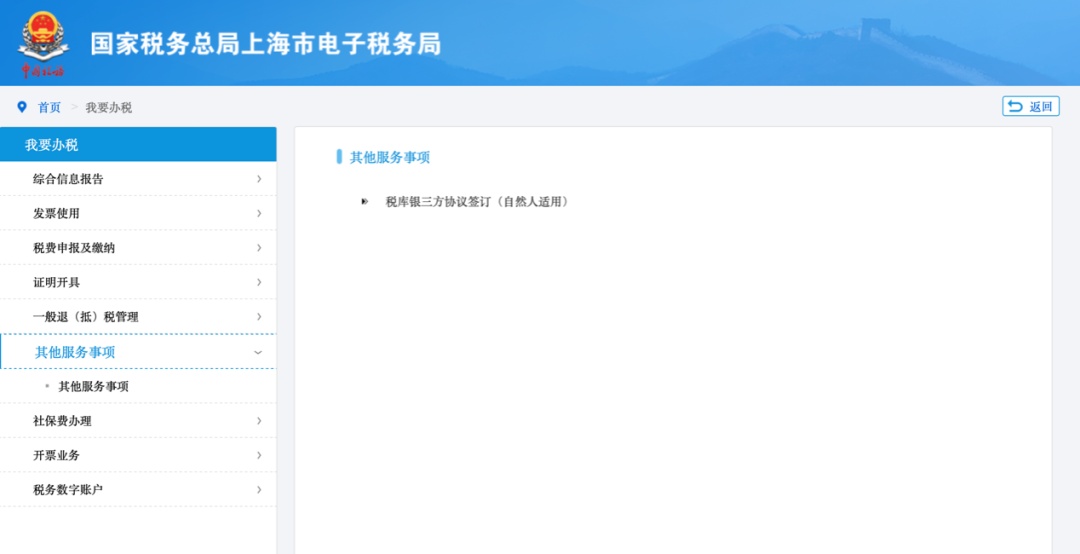Click the tax bureau national emblem logo
The image size is (1080, 554).
pos(42,40)
